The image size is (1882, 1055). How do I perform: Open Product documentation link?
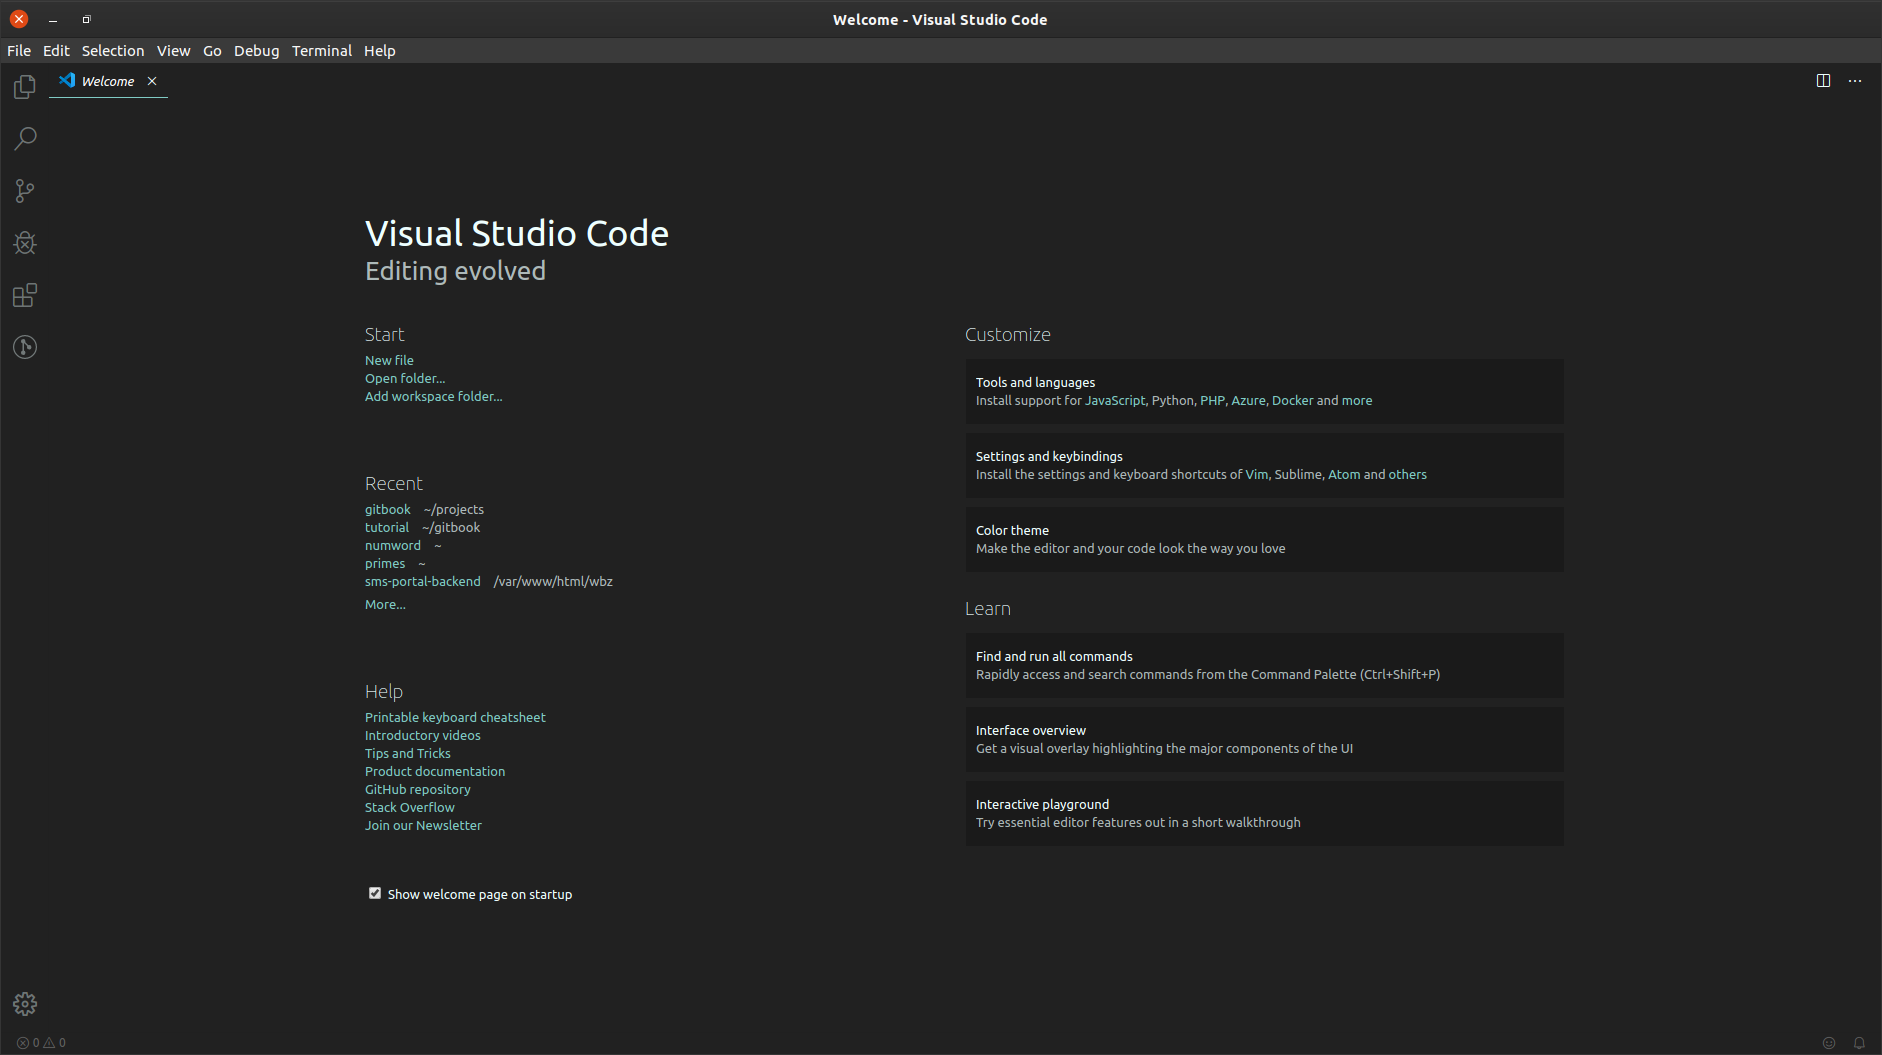435,771
